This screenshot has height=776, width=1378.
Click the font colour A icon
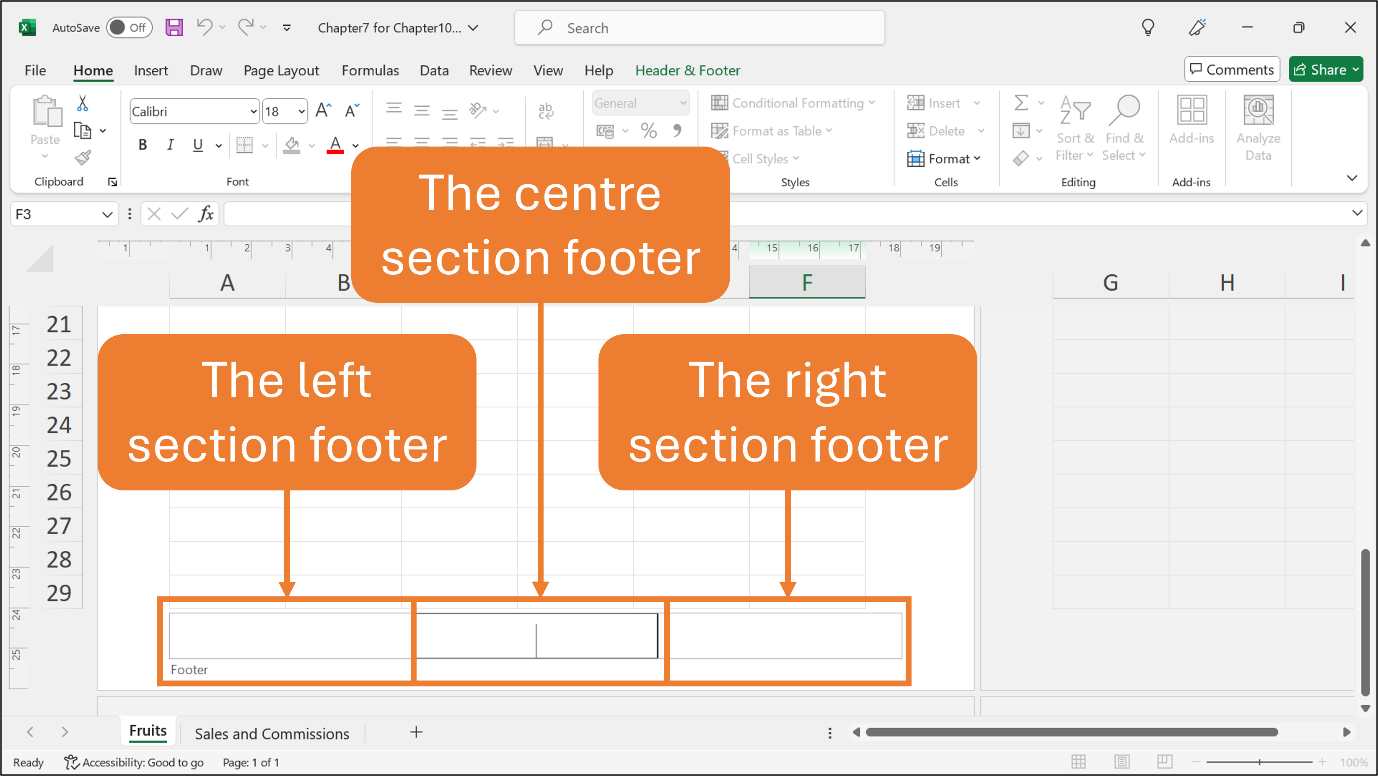click(x=336, y=145)
